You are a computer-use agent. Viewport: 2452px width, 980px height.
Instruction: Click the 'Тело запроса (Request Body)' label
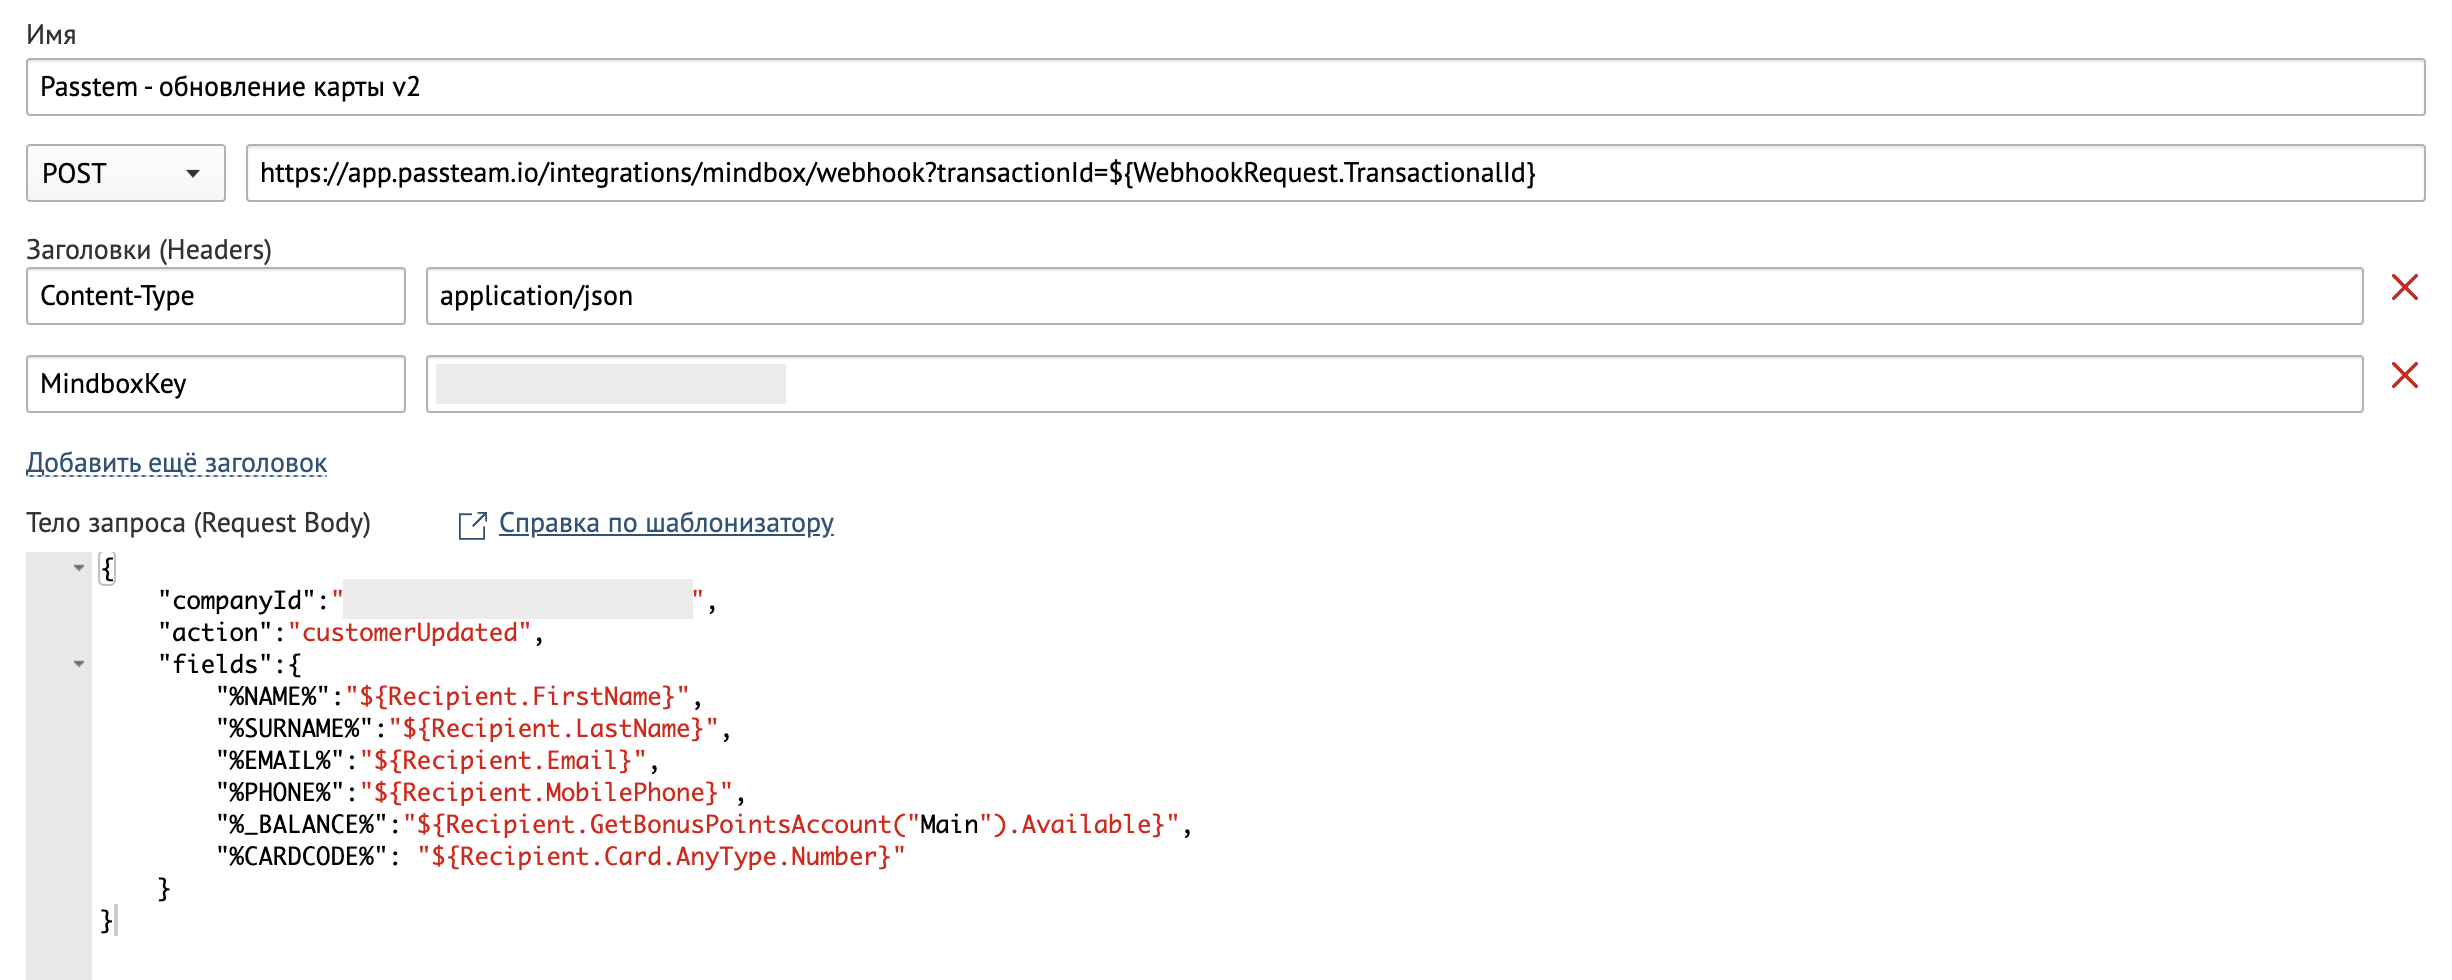click(x=199, y=523)
